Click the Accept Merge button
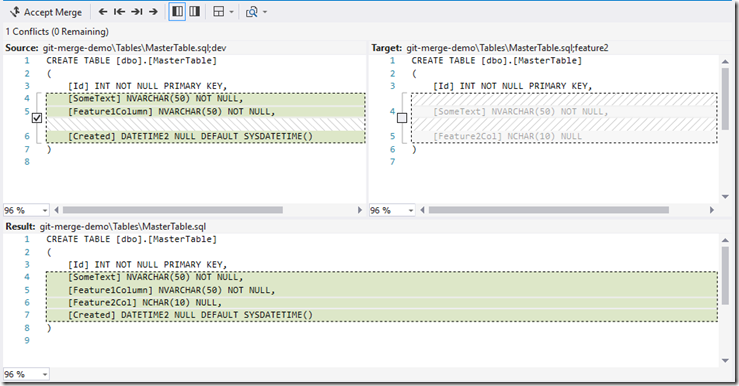 [46, 12]
